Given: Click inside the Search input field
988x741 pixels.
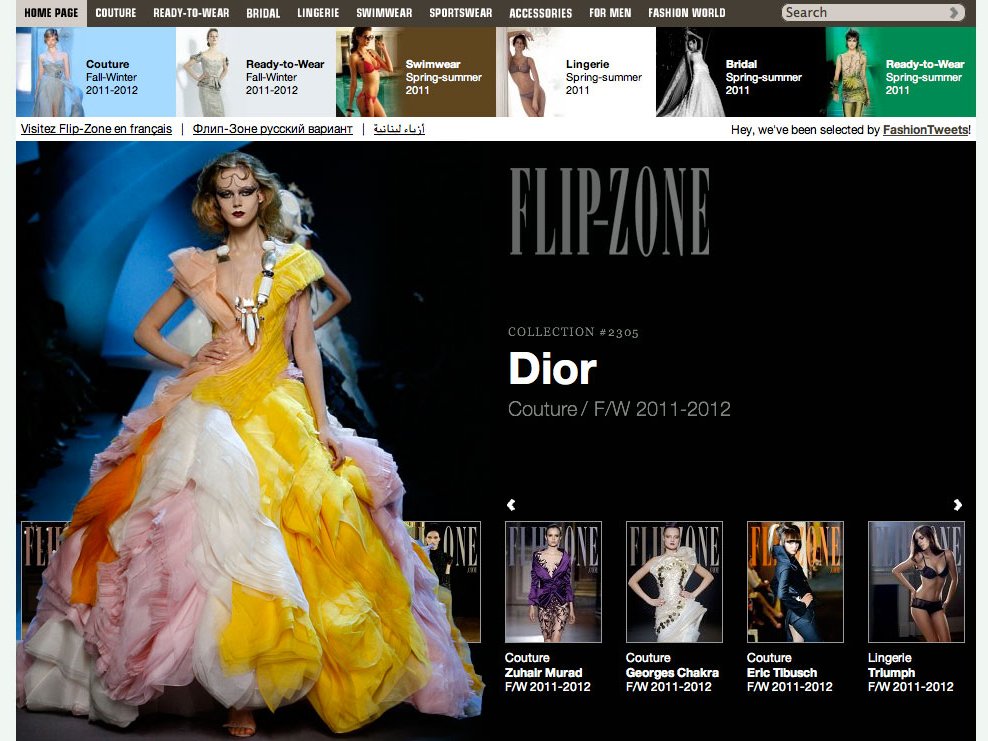Looking at the screenshot, I should (x=870, y=13).
